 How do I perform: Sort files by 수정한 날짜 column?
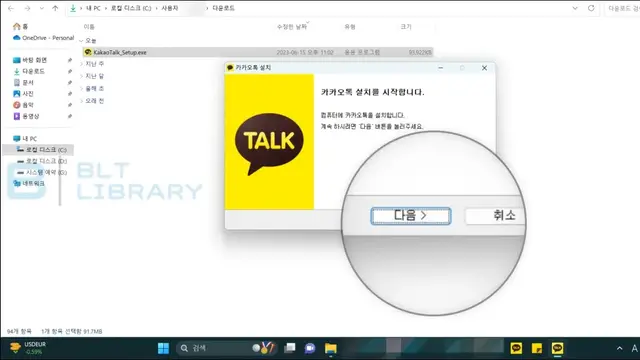tap(291, 27)
